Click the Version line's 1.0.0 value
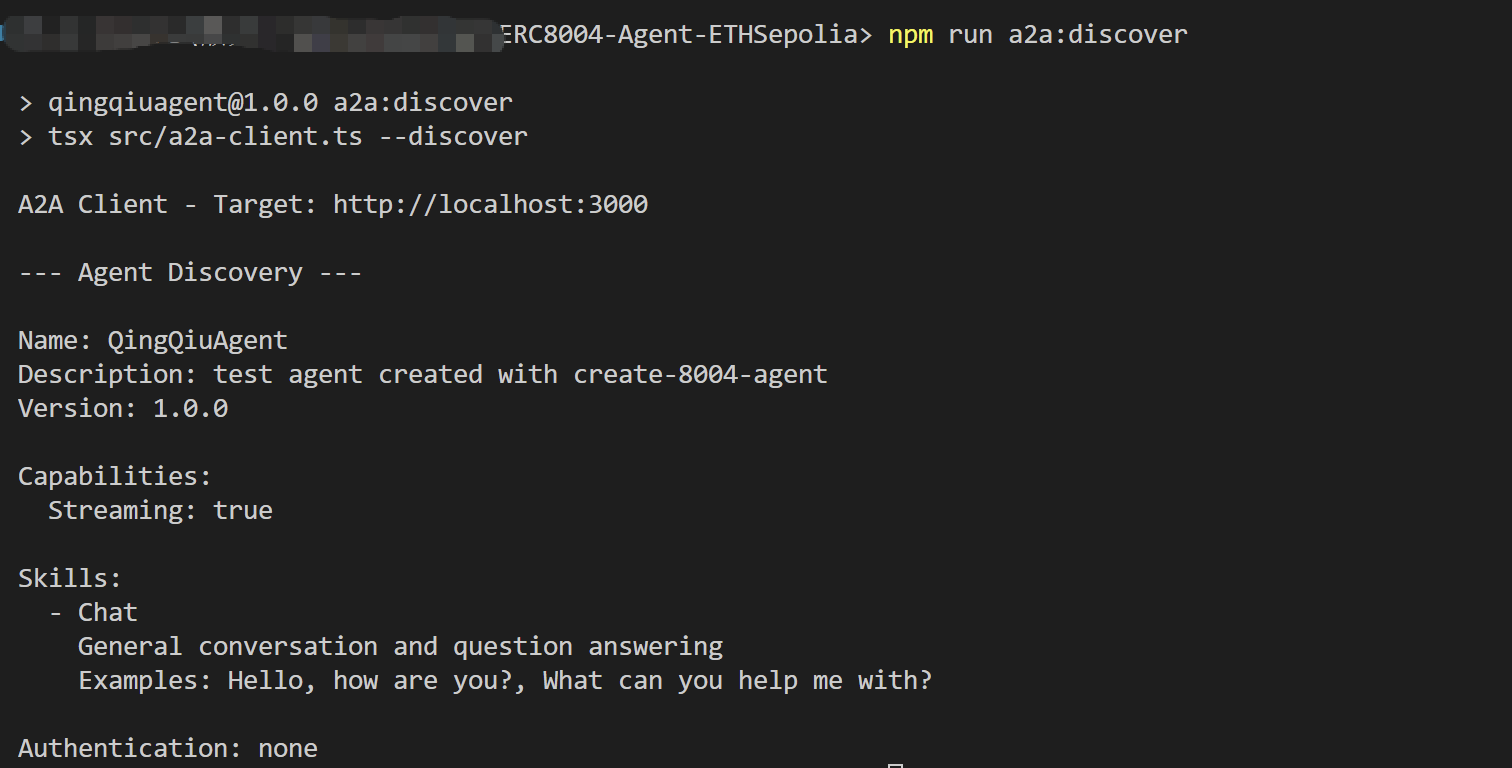 pyautogui.click(x=190, y=409)
